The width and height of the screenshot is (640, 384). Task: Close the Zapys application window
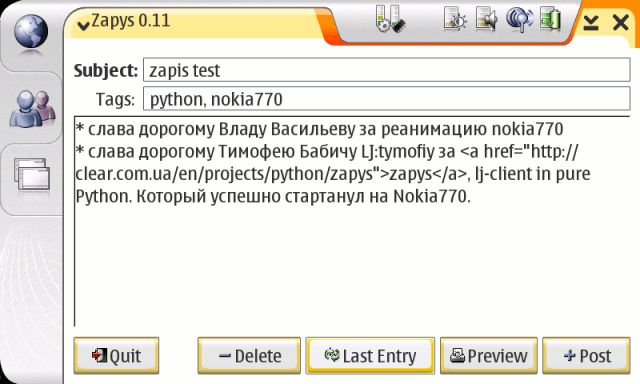coord(620,23)
